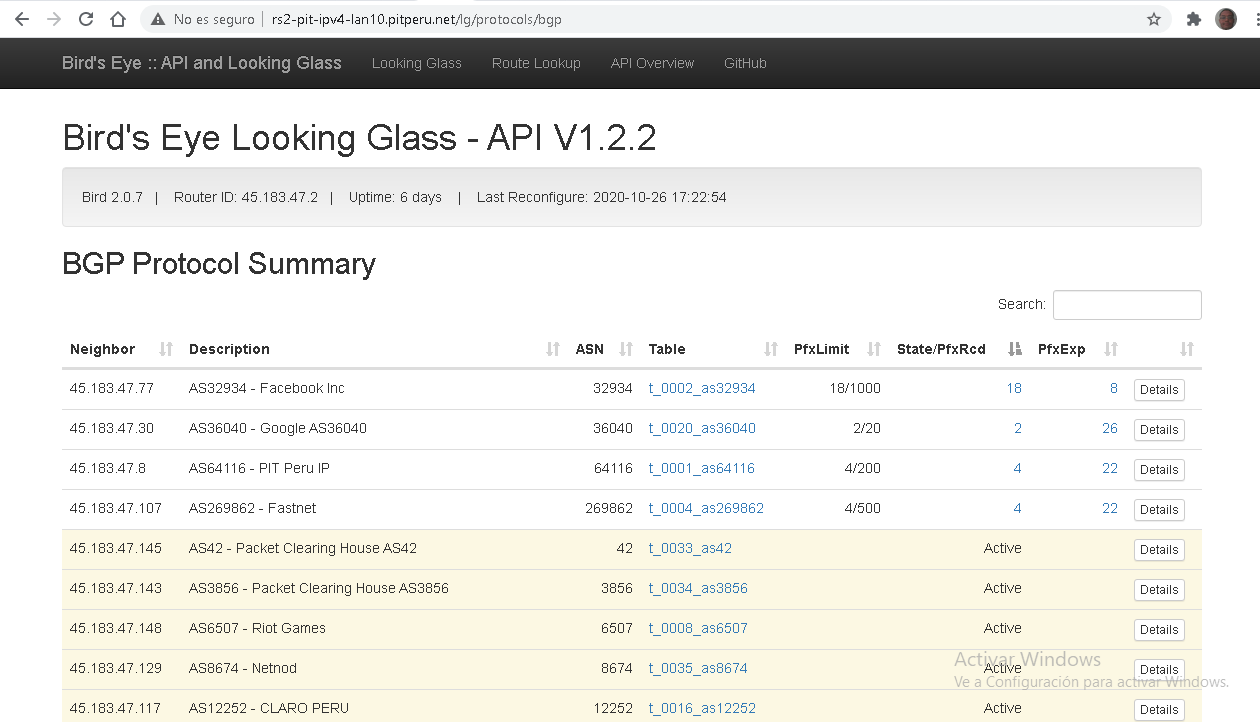
Task: Click the browser forward arrow
Action: (x=54, y=19)
